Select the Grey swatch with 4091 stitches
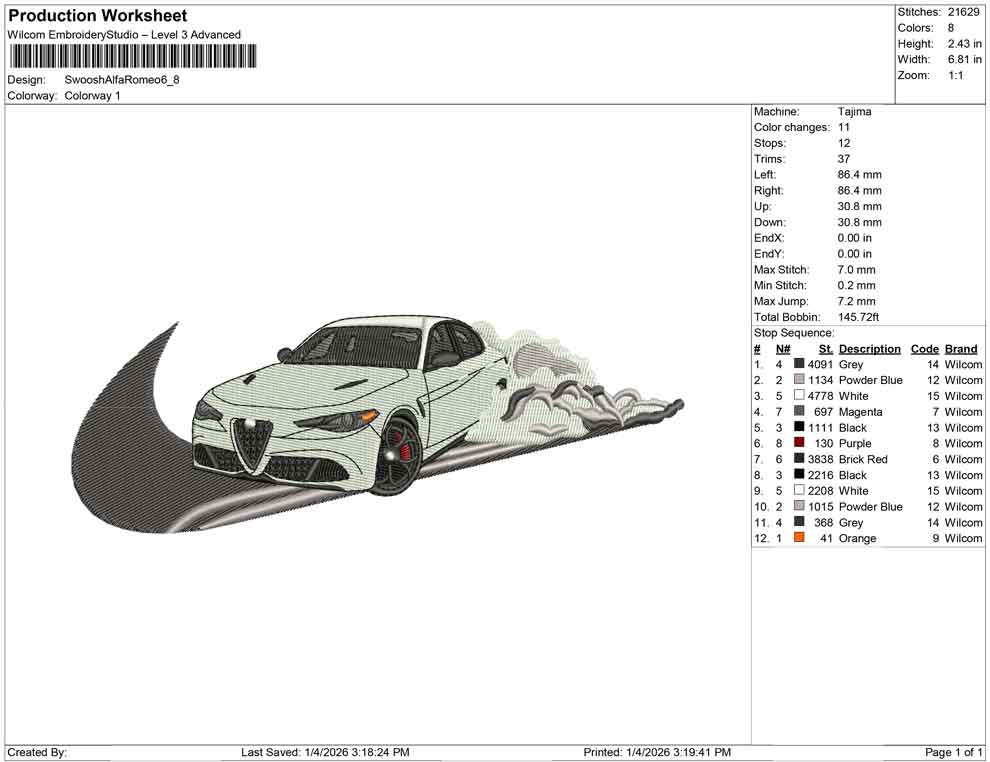 (x=799, y=365)
